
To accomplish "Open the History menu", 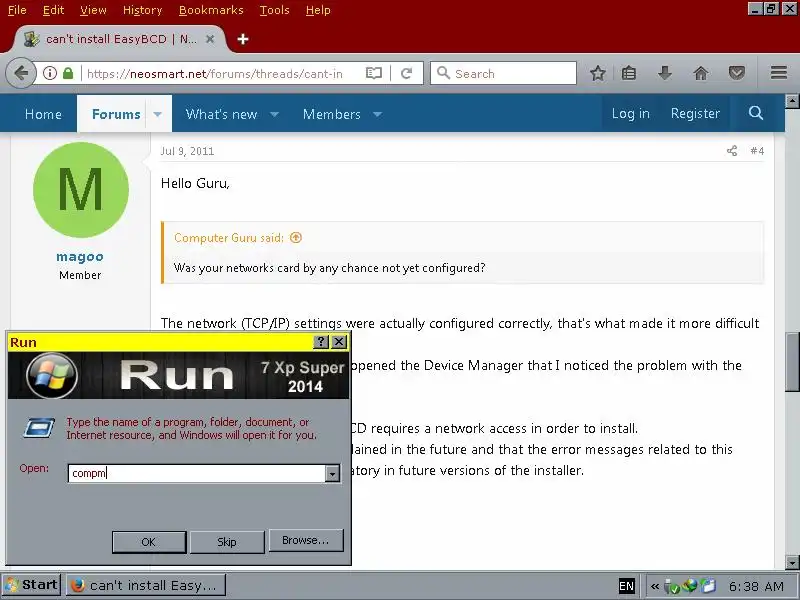I will 142,10.
